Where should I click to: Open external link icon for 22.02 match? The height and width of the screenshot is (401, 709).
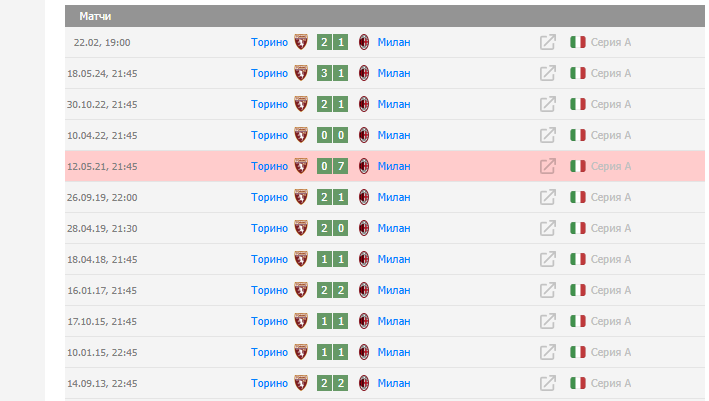[x=547, y=42]
